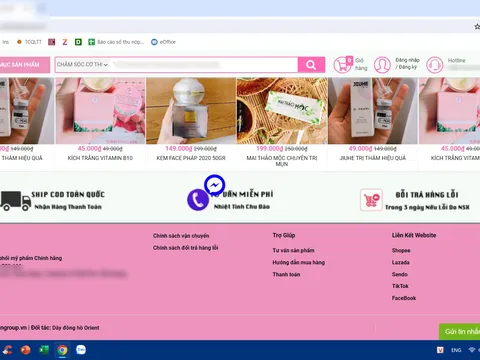
Task: Open the Messenger chat bubble icon
Action: coord(215,185)
